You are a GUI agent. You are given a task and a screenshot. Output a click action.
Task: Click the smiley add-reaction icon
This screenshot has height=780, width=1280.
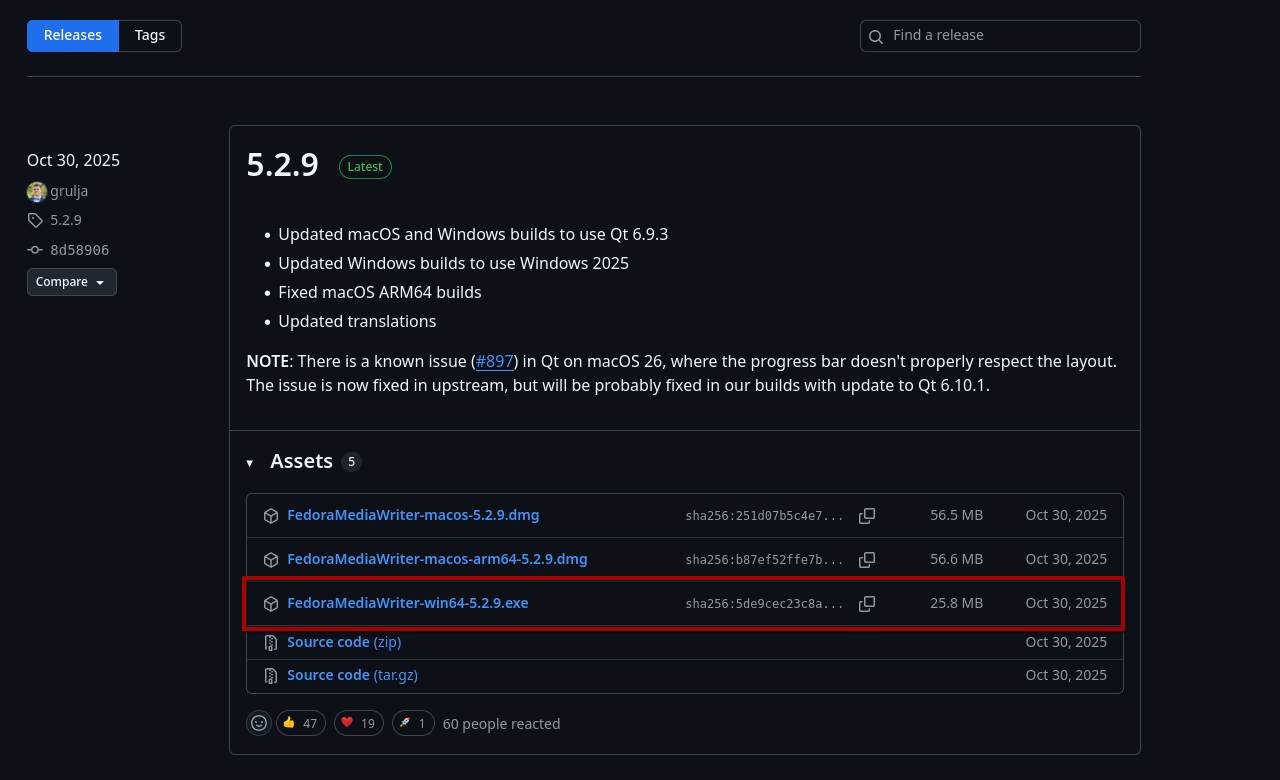[x=259, y=723]
